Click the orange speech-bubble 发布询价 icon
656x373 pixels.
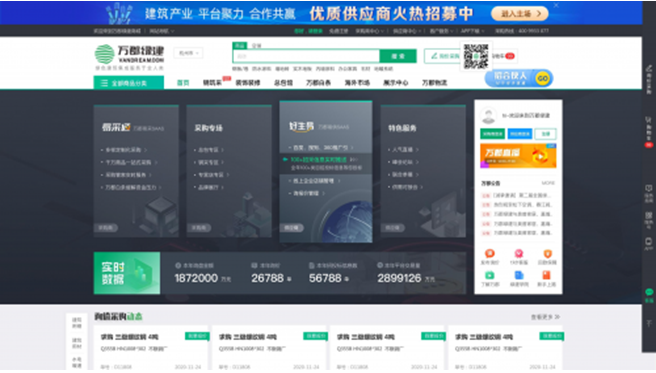tap(489, 253)
